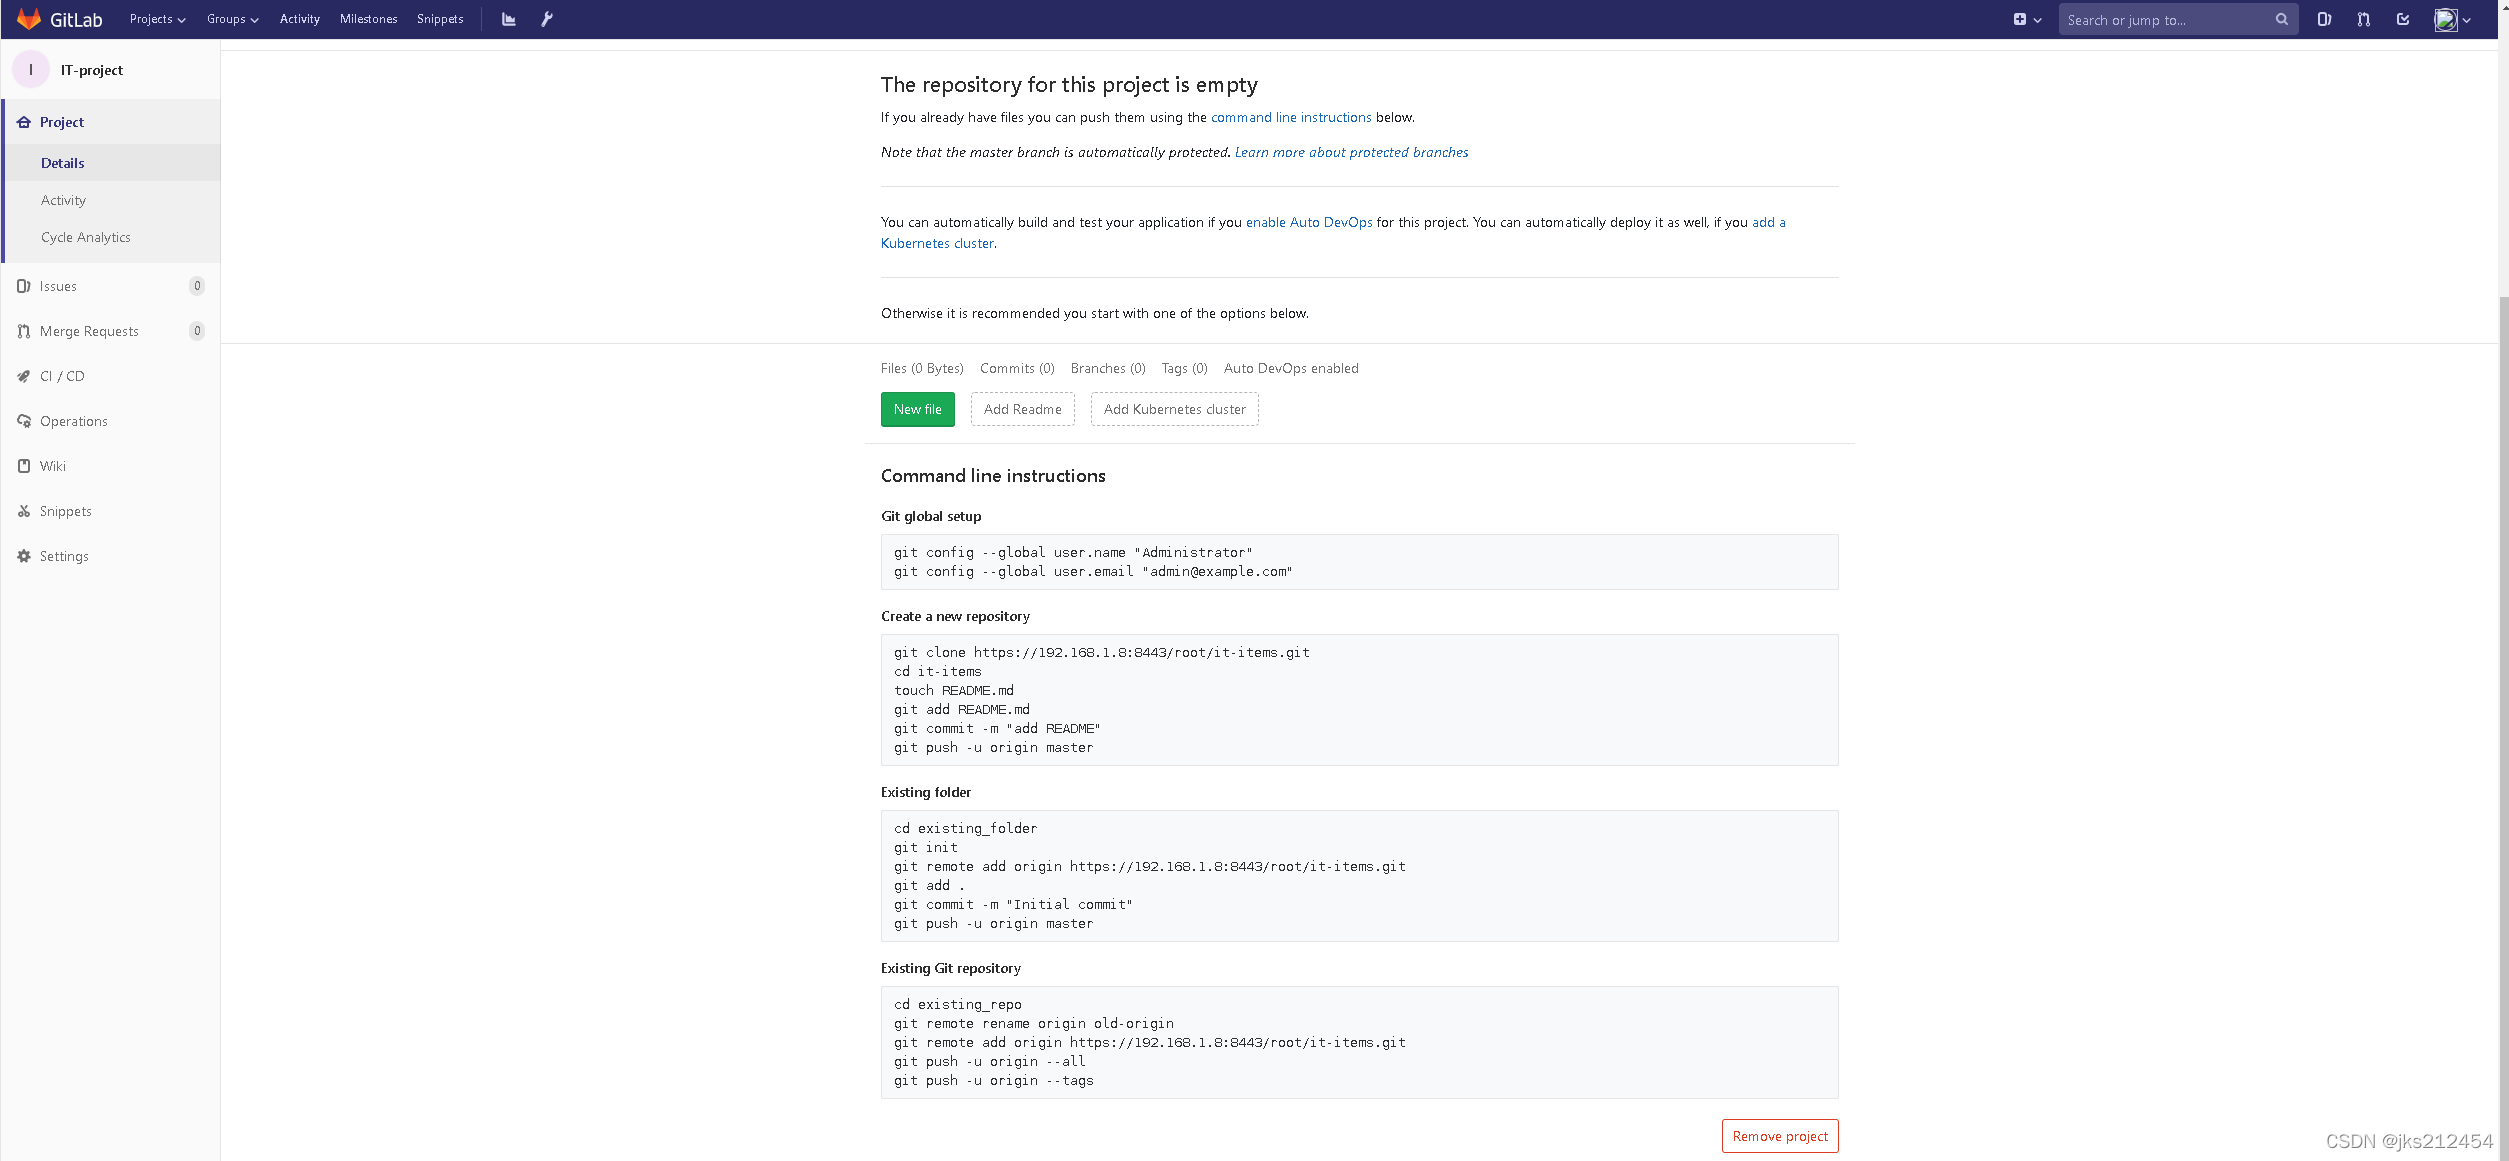2509x1161 pixels.
Task: Open the Projects dropdown menu
Action: (x=155, y=18)
